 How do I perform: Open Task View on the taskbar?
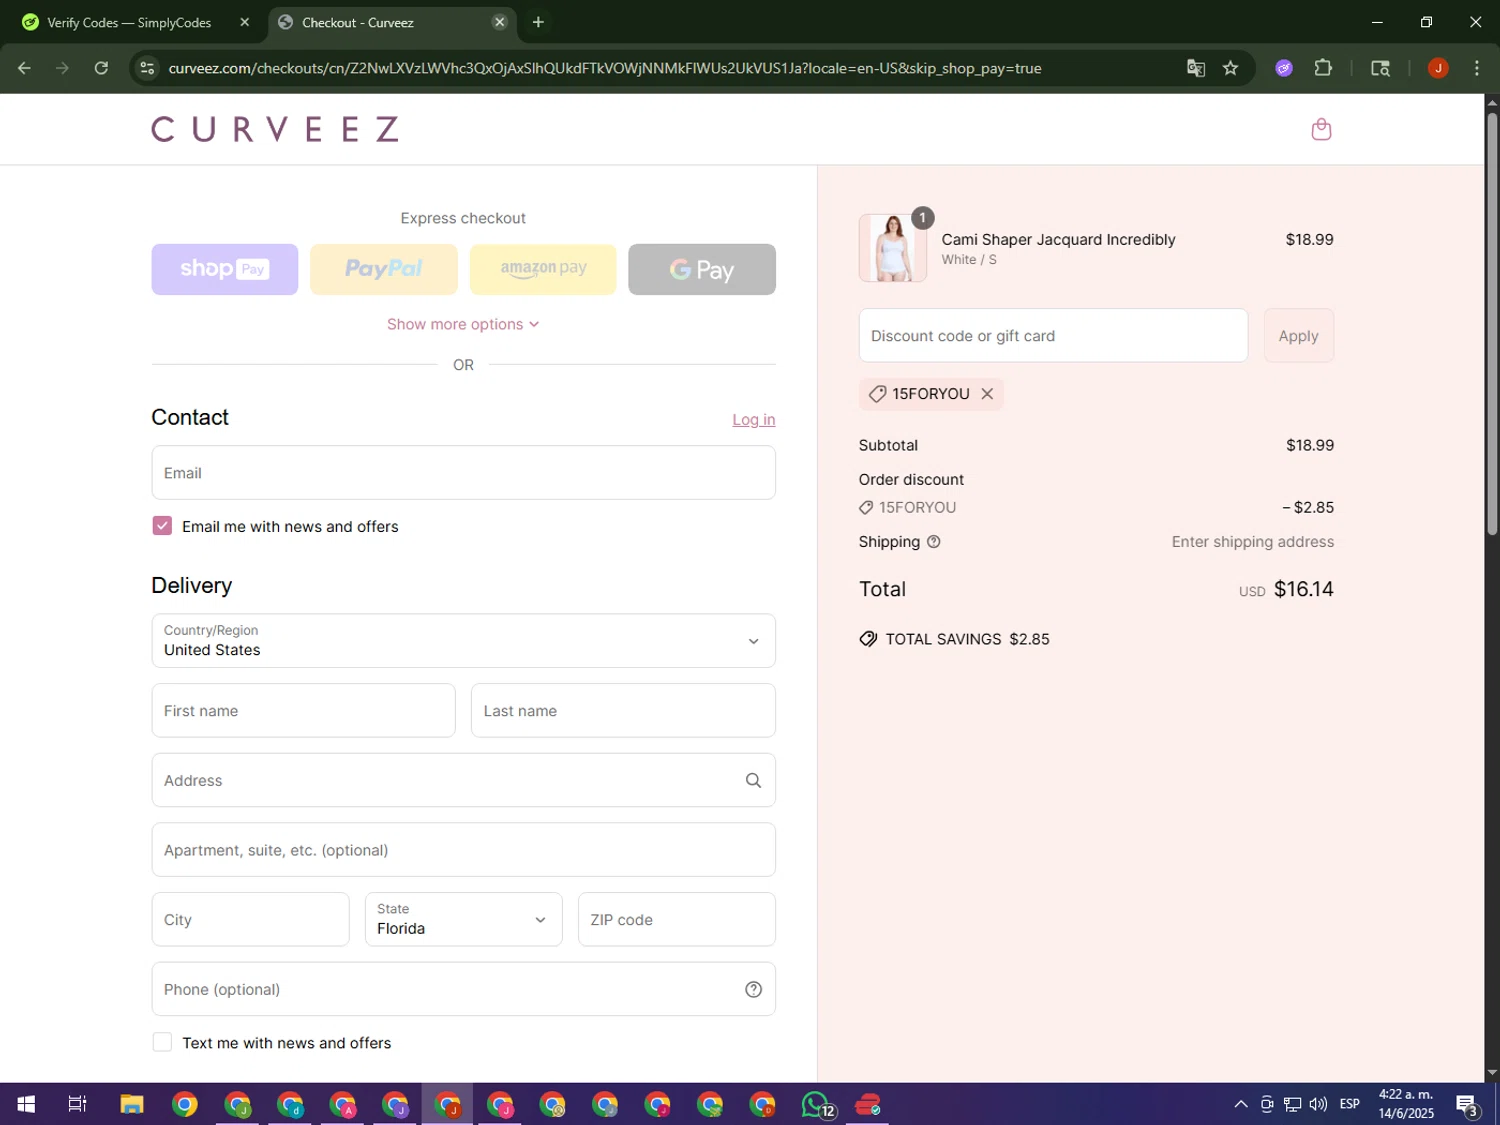click(x=78, y=1104)
